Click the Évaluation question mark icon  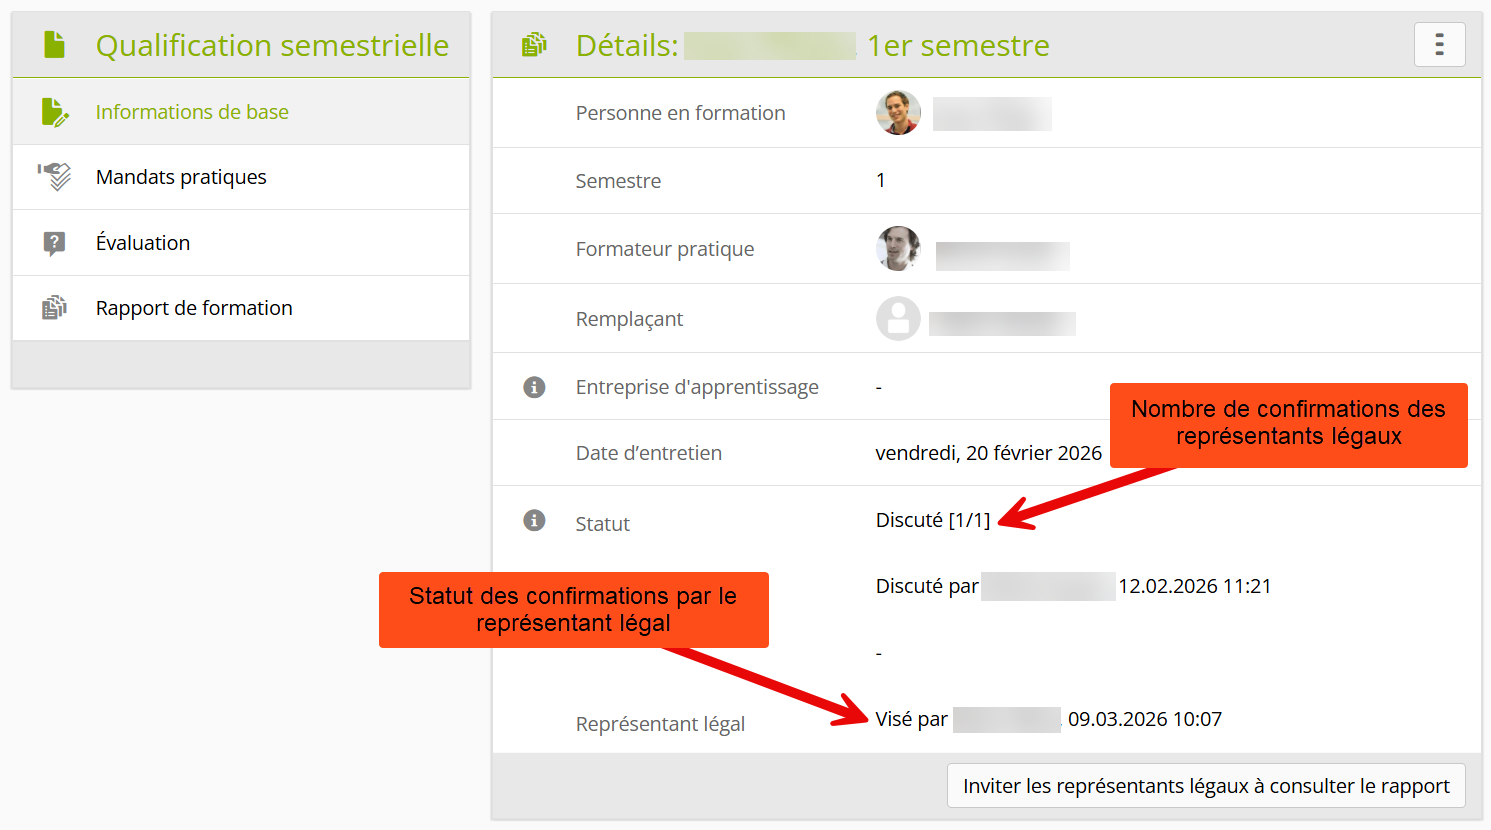(55, 243)
